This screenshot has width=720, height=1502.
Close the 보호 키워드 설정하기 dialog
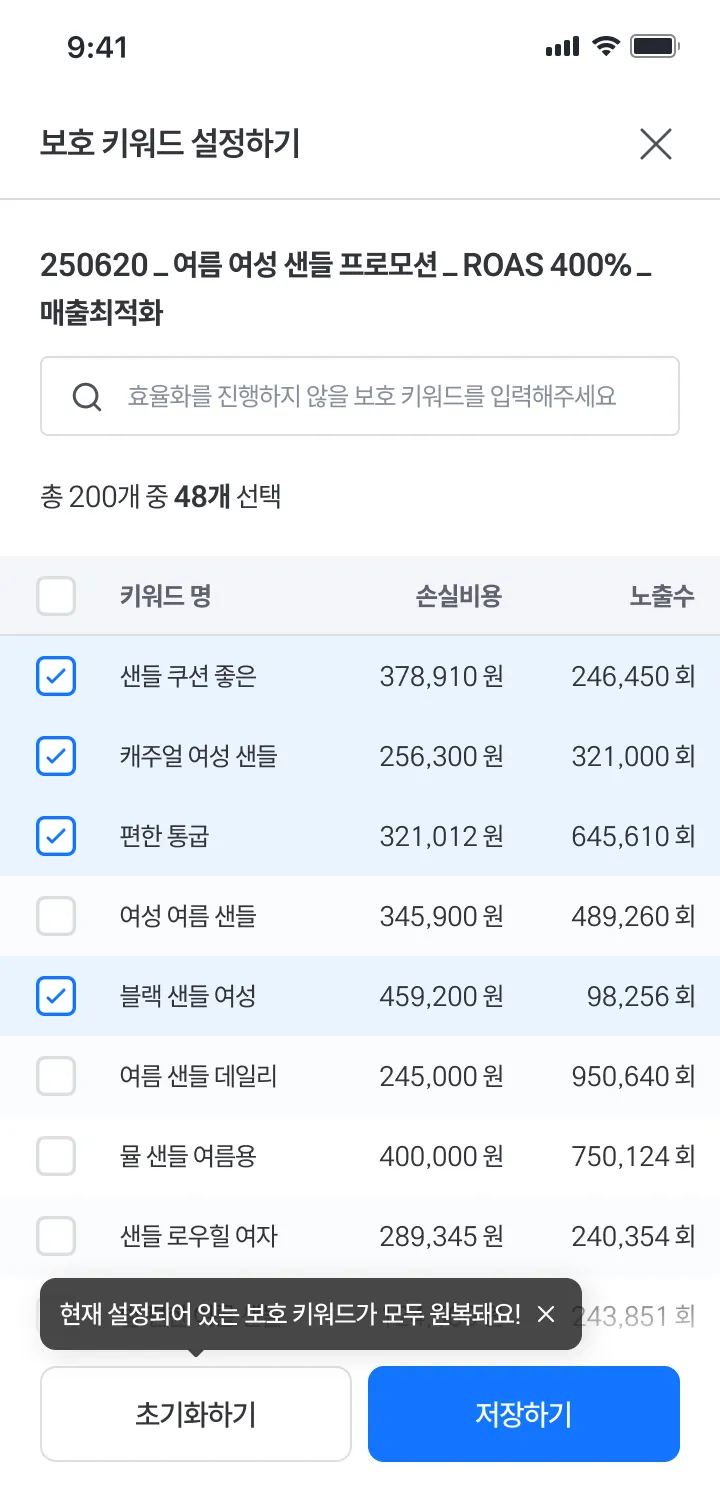[x=656, y=145]
